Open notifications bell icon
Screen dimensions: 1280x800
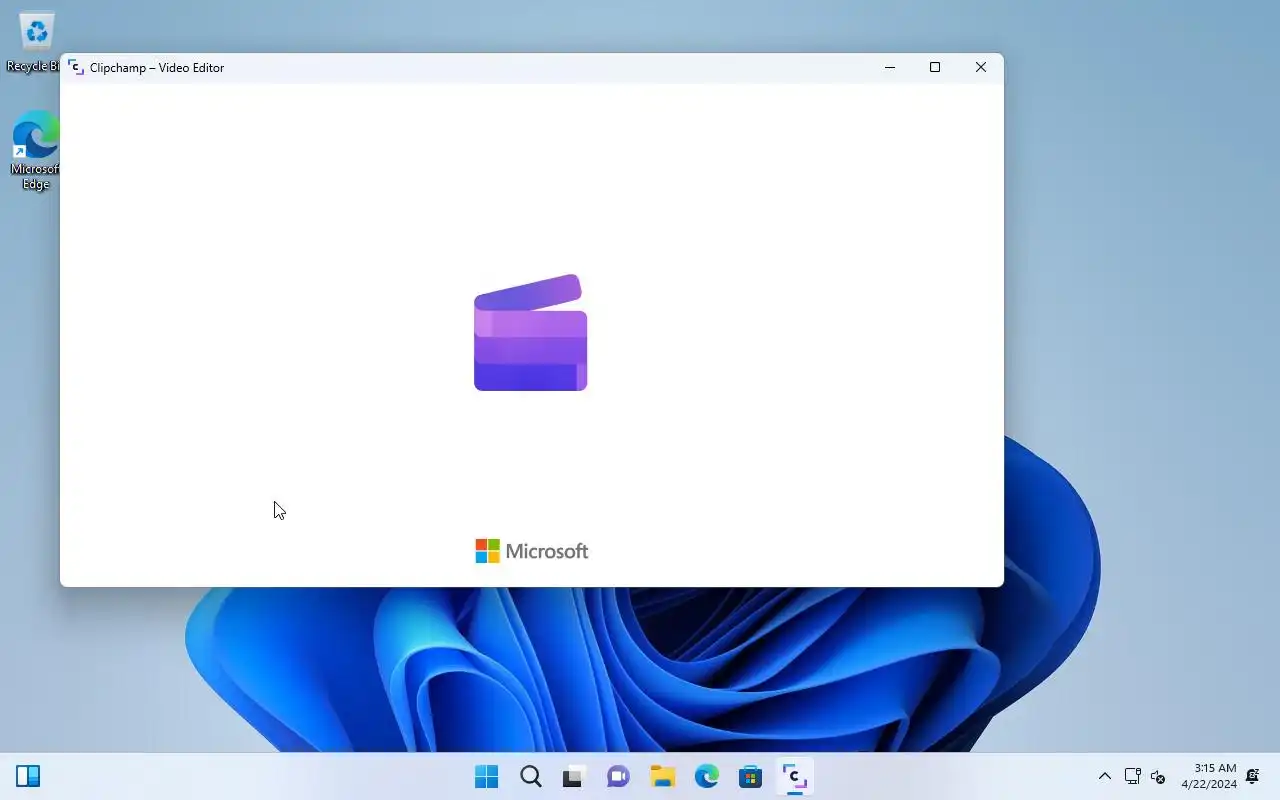1252,776
